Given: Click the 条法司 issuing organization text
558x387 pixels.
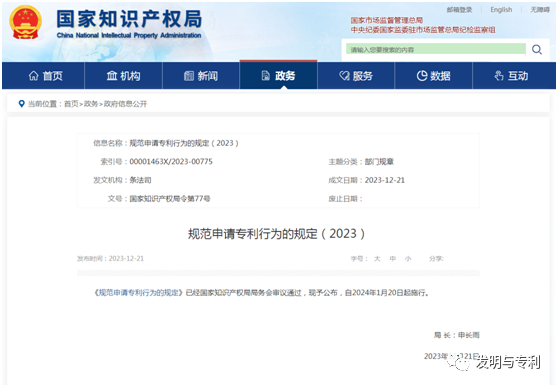Looking at the screenshot, I should [140, 180].
